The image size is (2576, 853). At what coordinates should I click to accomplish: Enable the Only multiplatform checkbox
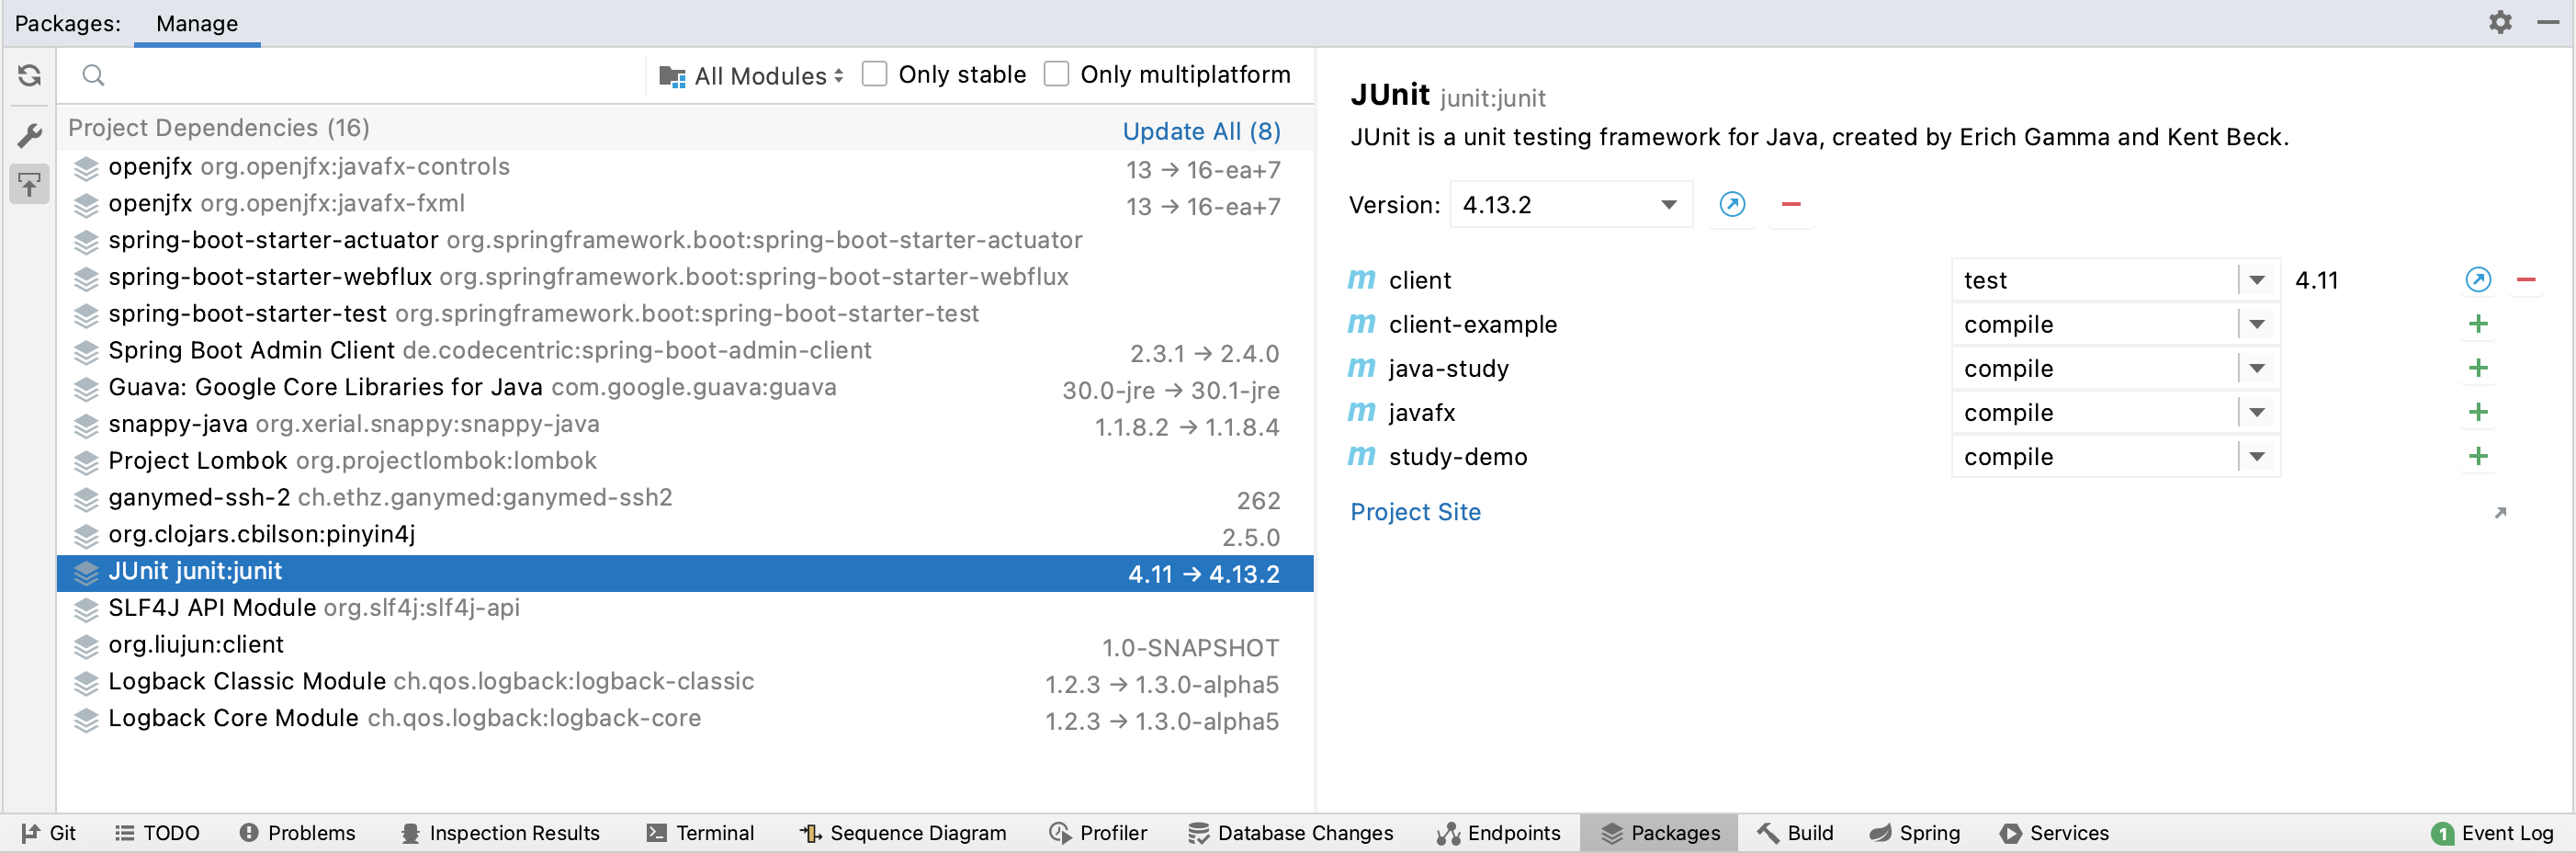pyautogui.click(x=1056, y=75)
